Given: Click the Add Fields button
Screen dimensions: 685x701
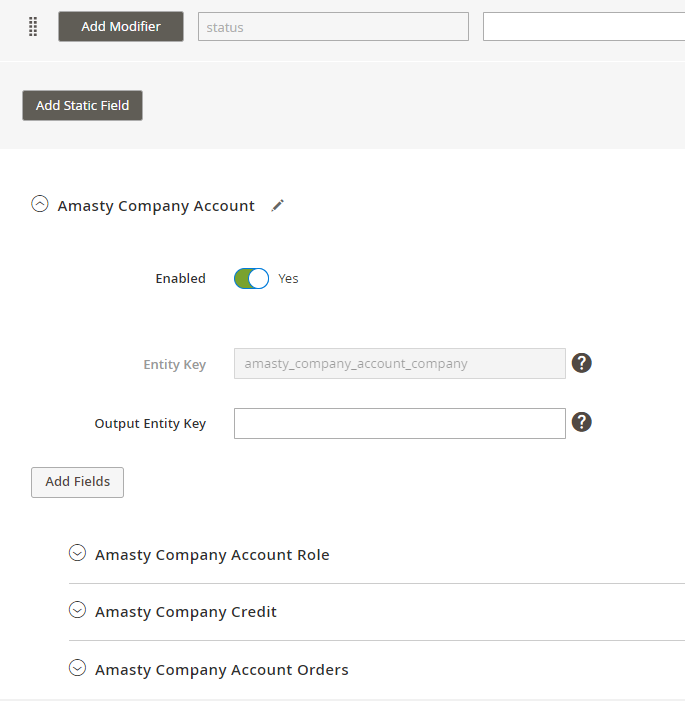Looking at the screenshot, I should (77, 482).
